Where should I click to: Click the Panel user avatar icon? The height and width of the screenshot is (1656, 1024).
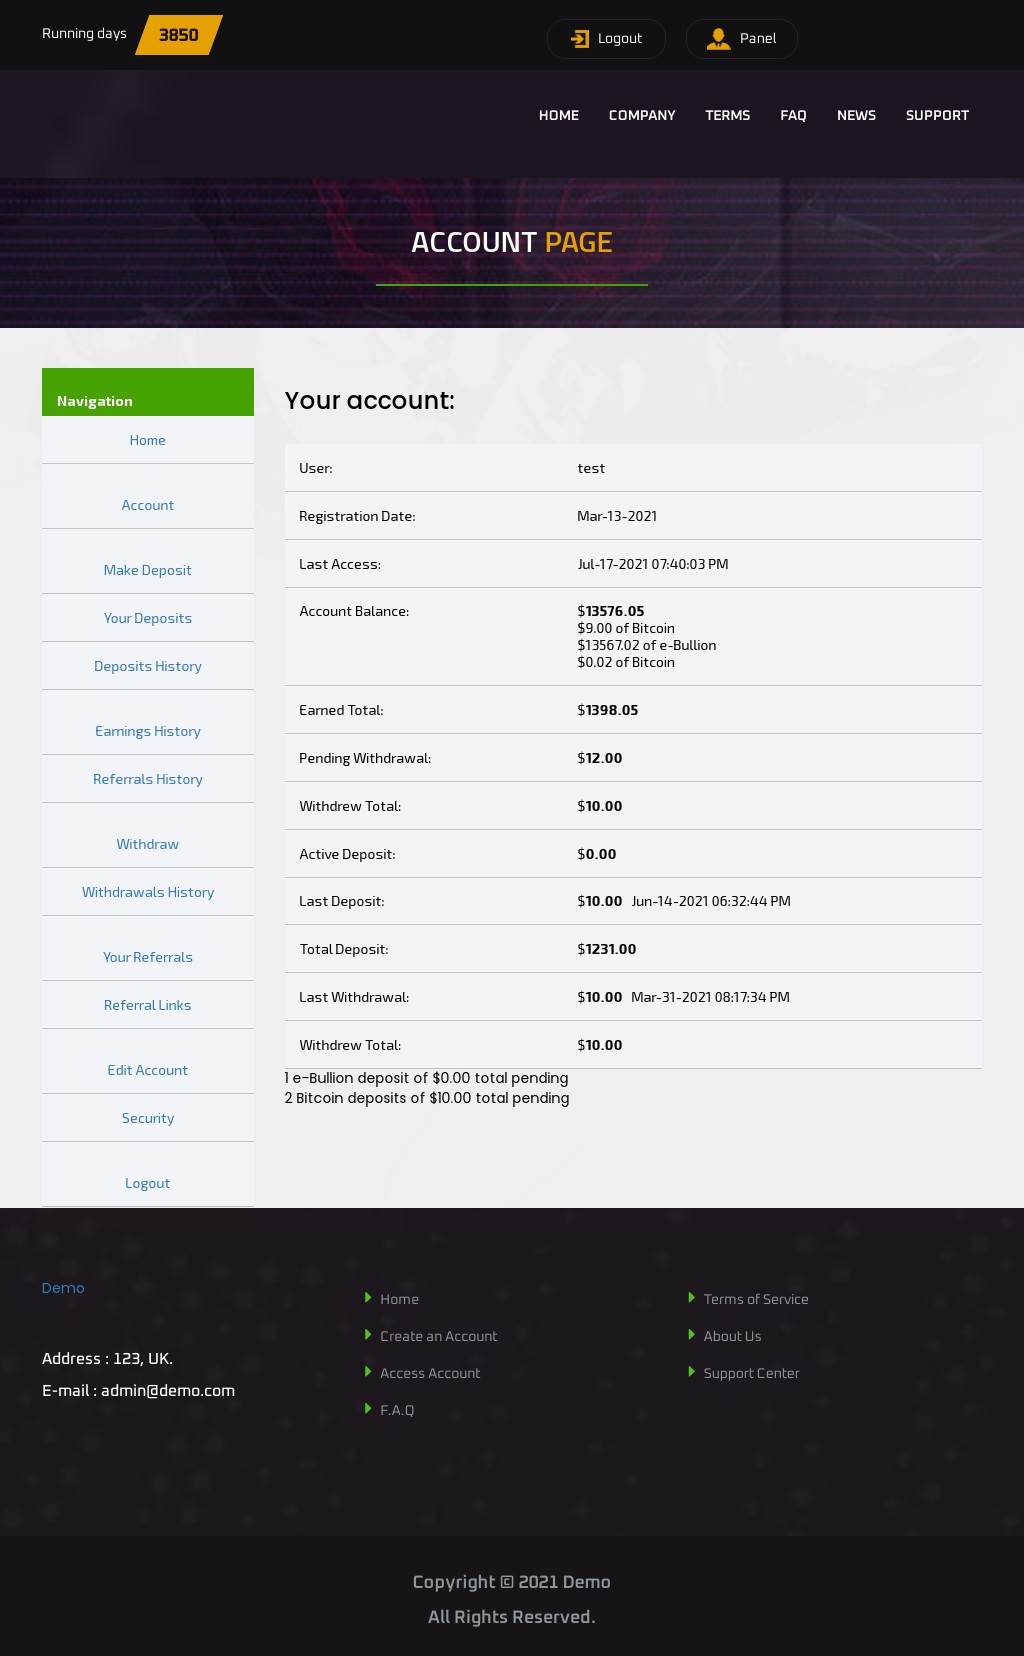pos(718,39)
